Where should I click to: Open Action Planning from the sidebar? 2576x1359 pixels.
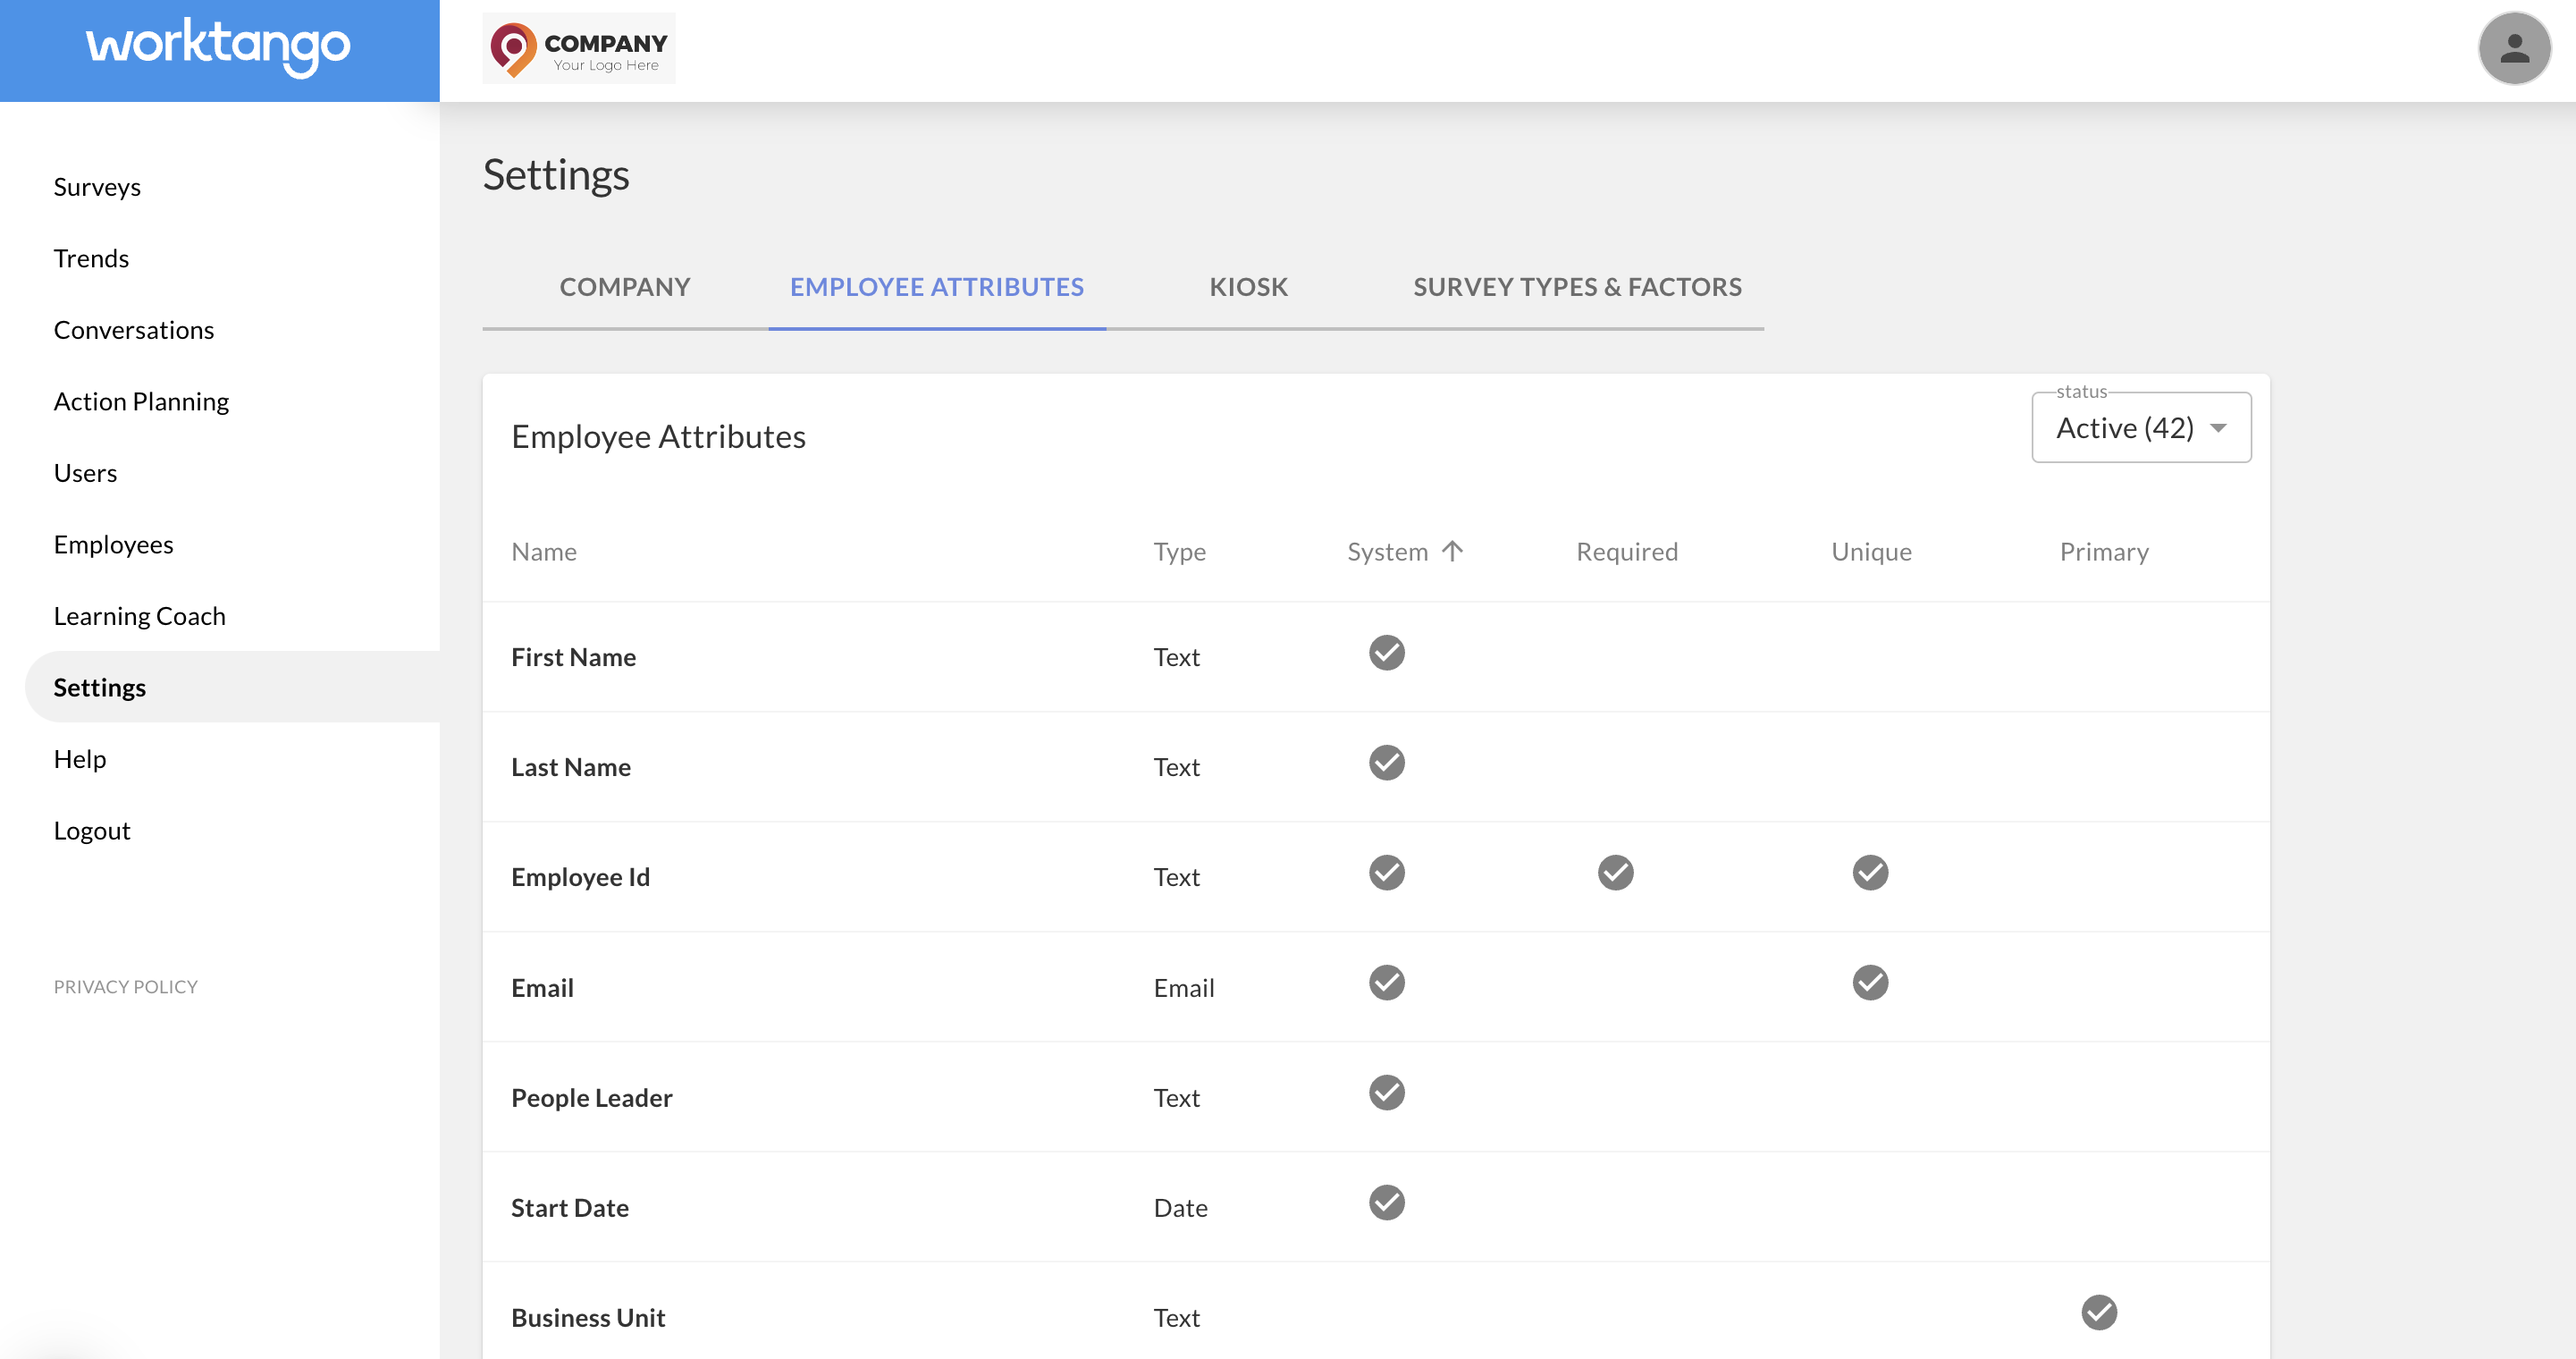141,401
